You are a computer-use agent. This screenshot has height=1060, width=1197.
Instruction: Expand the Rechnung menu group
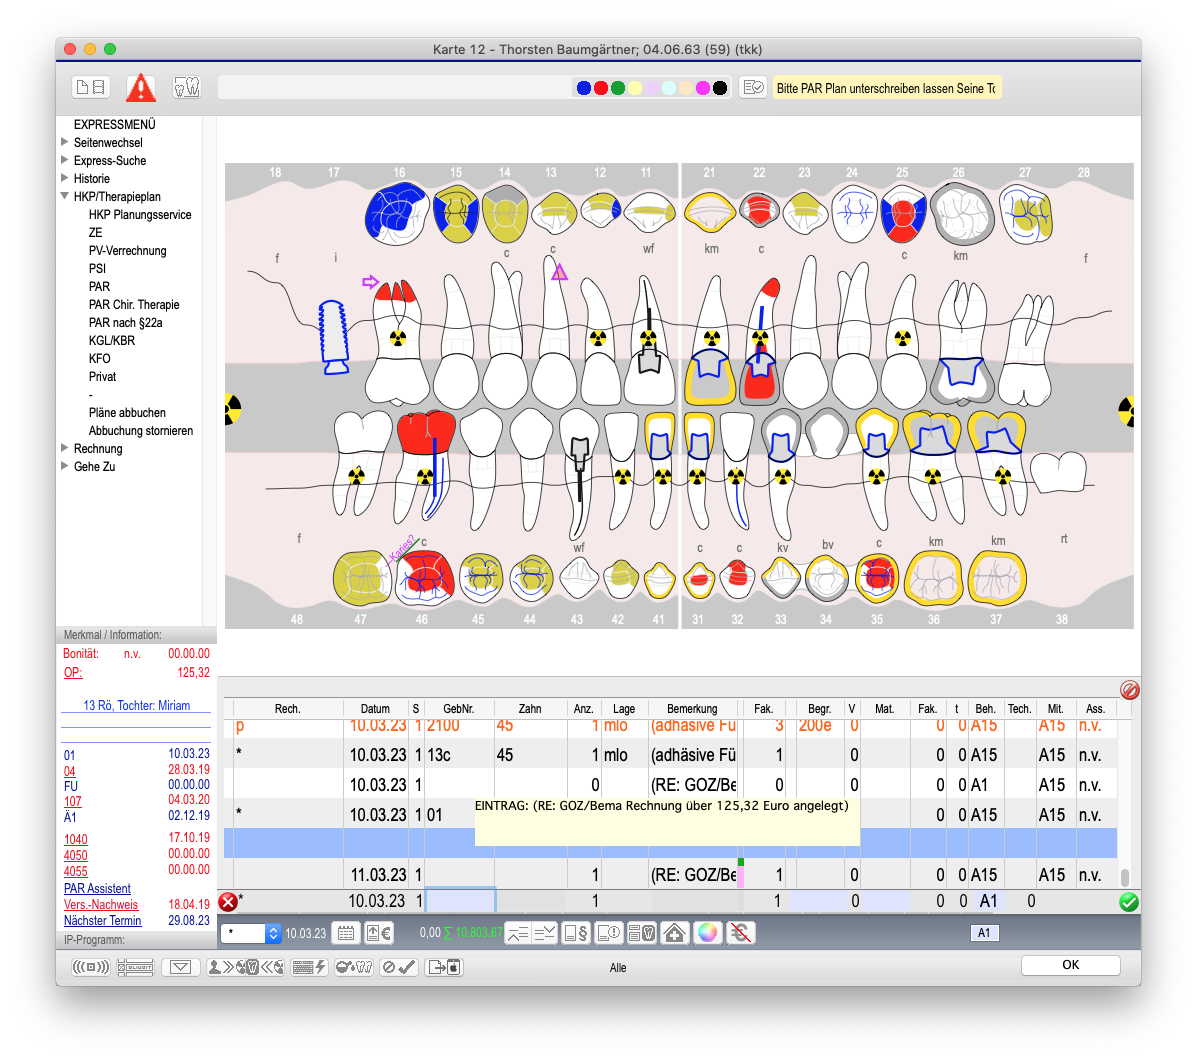click(65, 449)
